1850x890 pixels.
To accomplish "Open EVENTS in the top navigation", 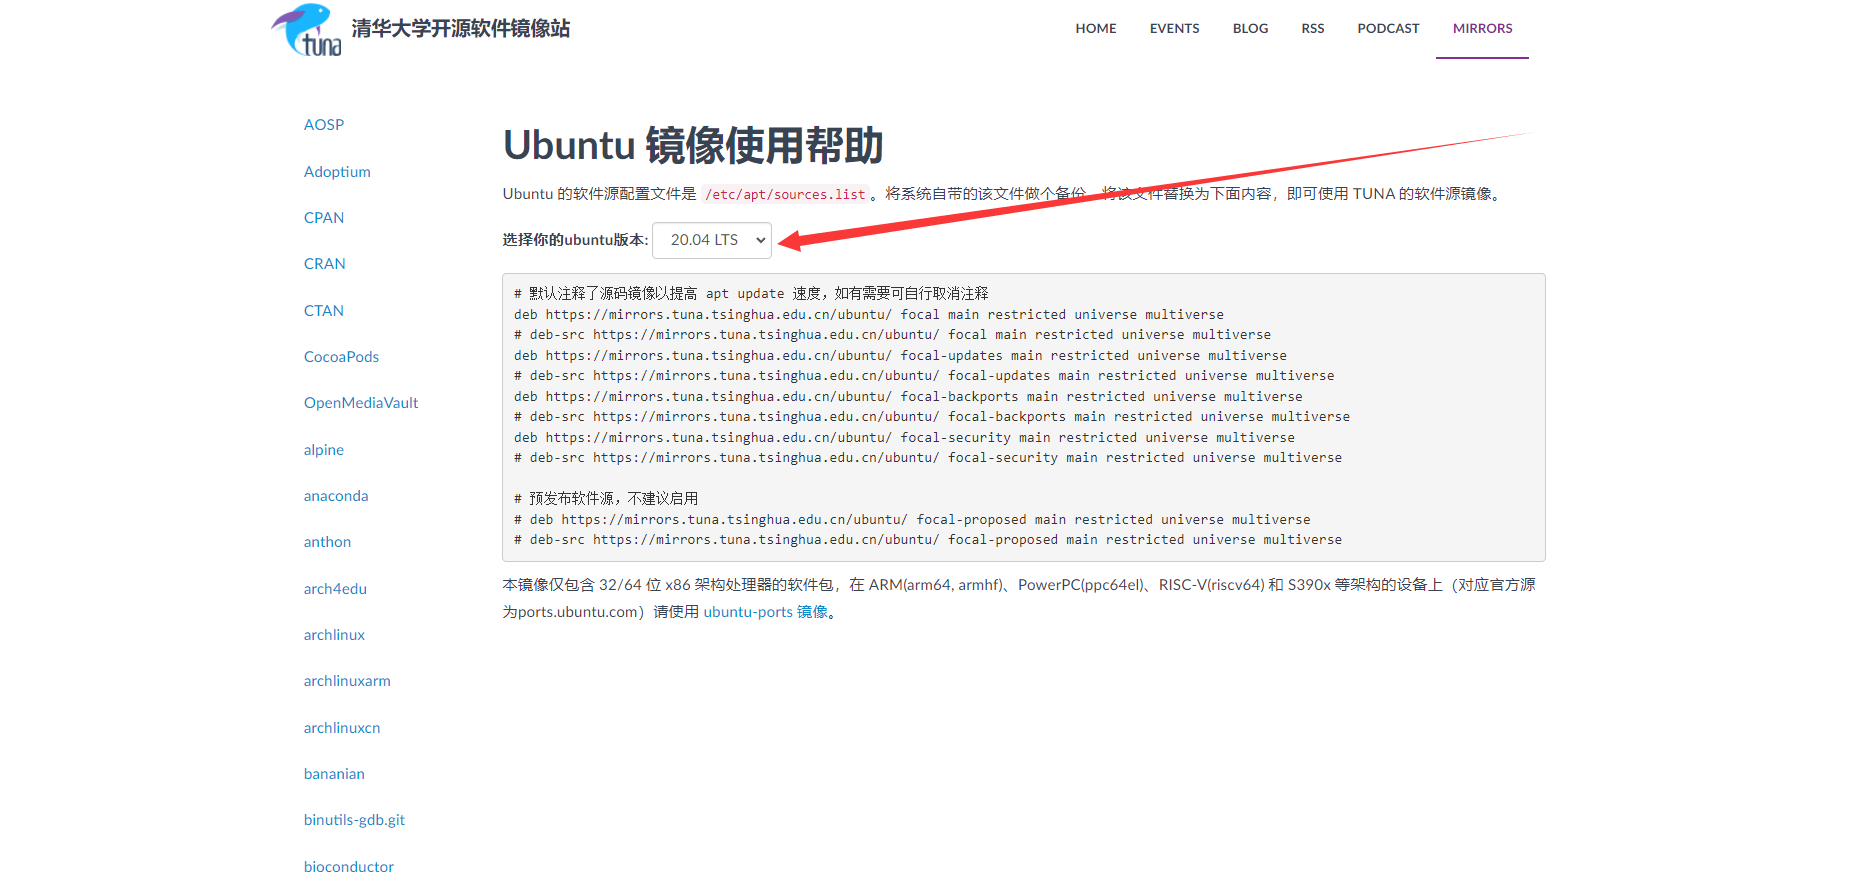I will [x=1174, y=29].
